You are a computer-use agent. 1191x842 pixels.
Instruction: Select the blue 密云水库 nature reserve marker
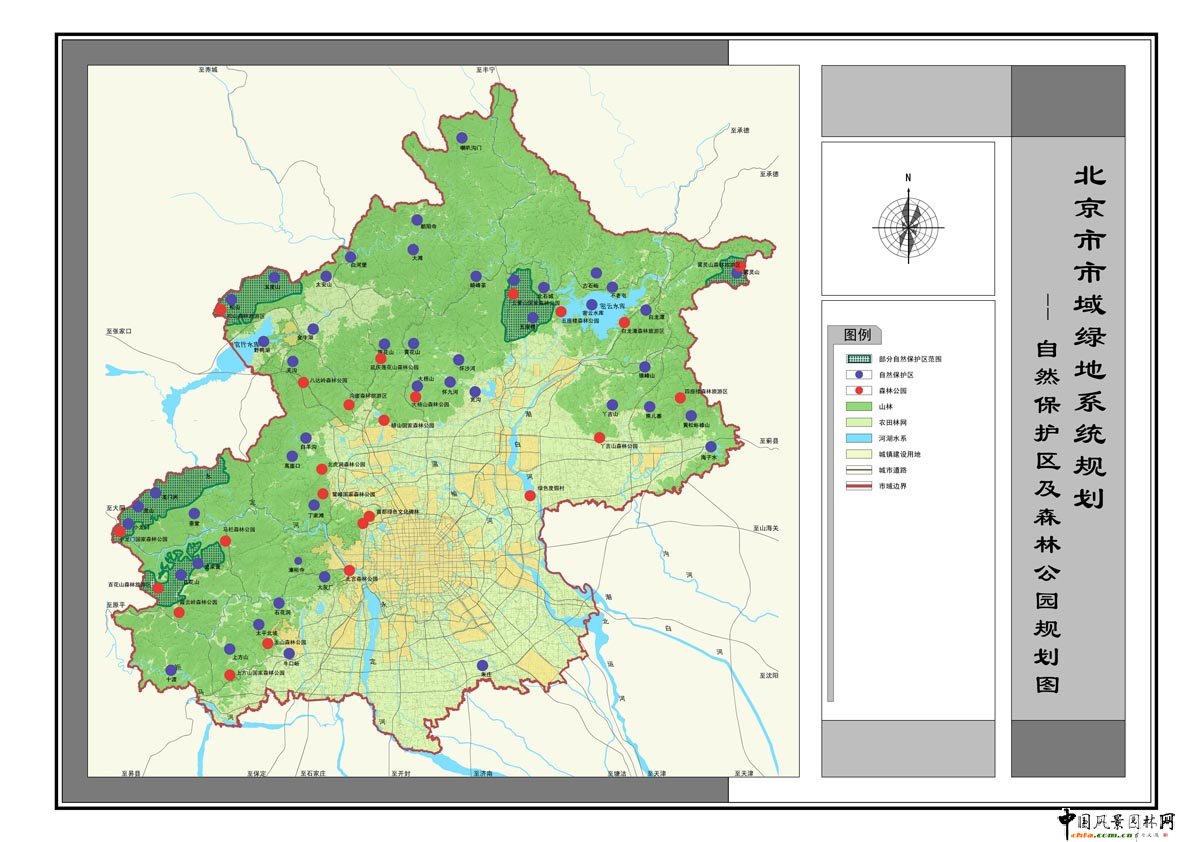[x=592, y=304]
